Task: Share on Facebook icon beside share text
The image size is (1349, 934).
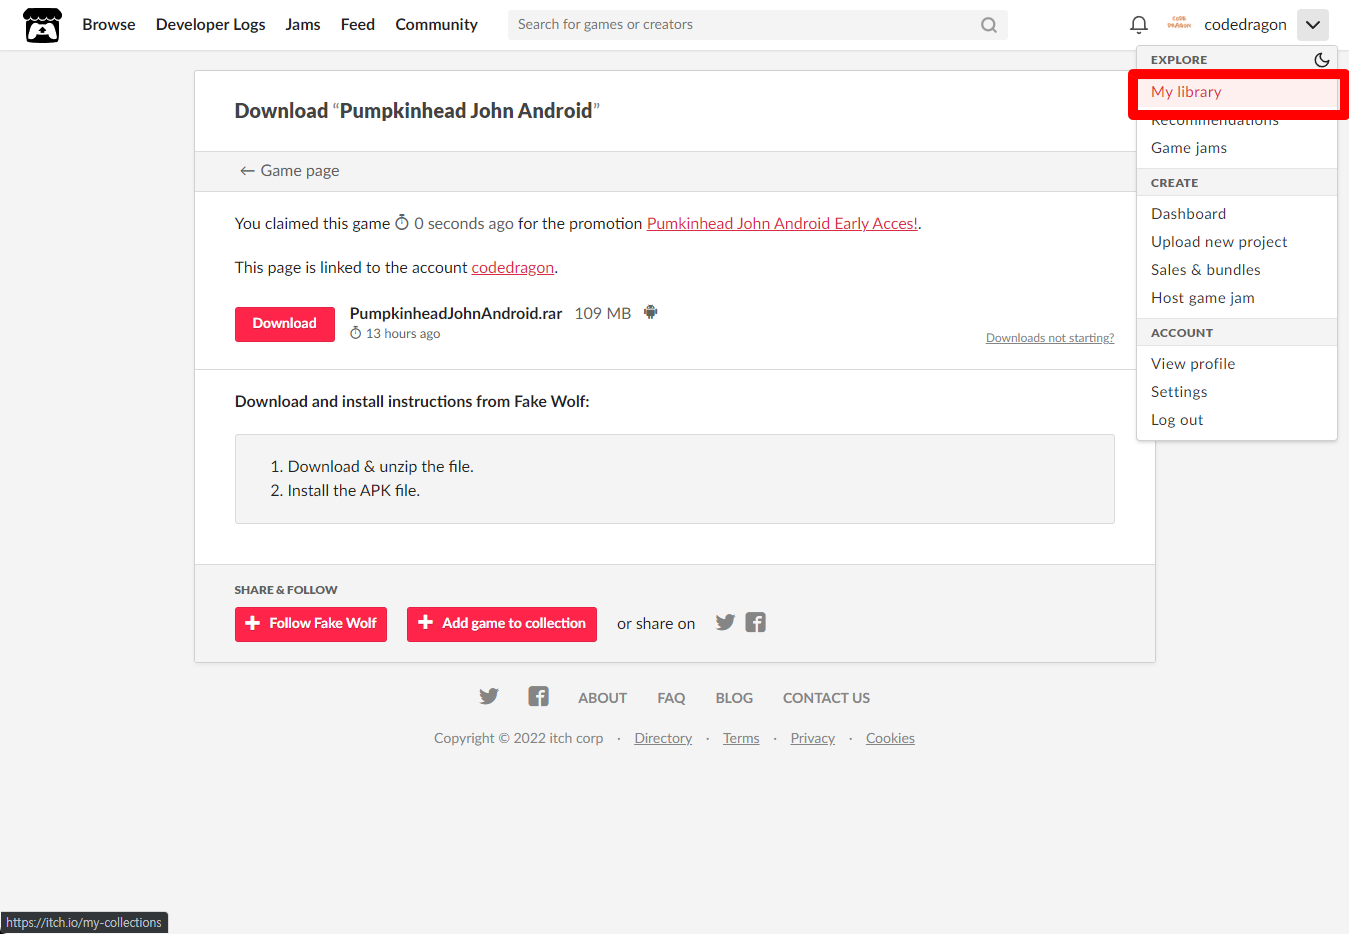Action: point(756,623)
